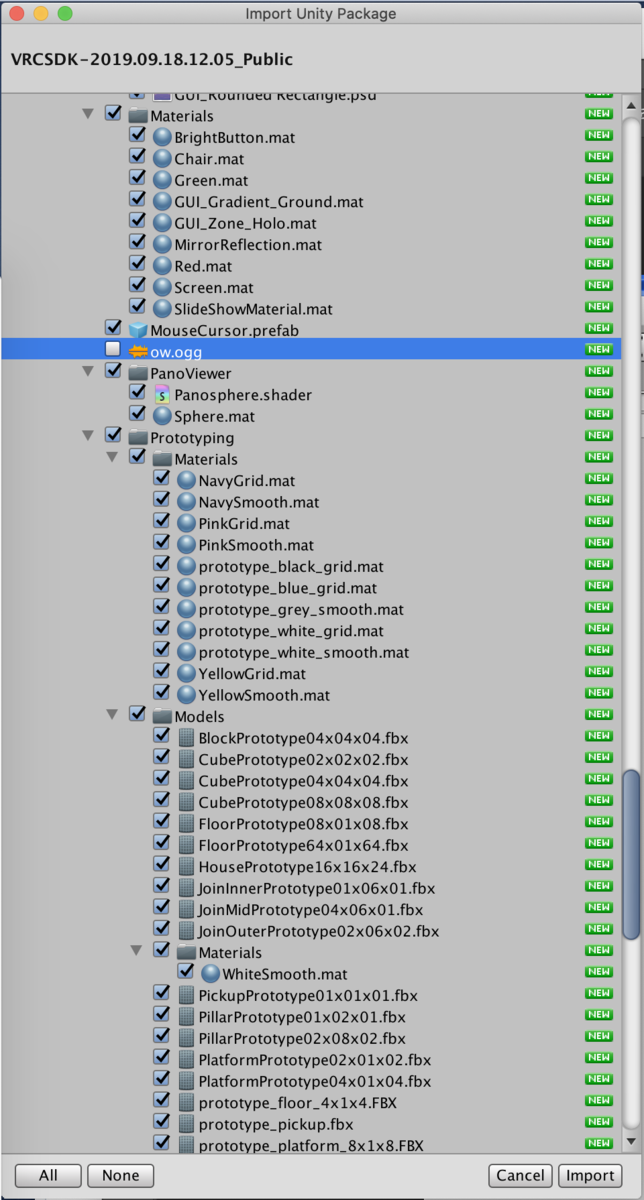The width and height of the screenshot is (644, 1200).
Task: Uncheck the Green.mat checkbox
Action: point(137,178)
